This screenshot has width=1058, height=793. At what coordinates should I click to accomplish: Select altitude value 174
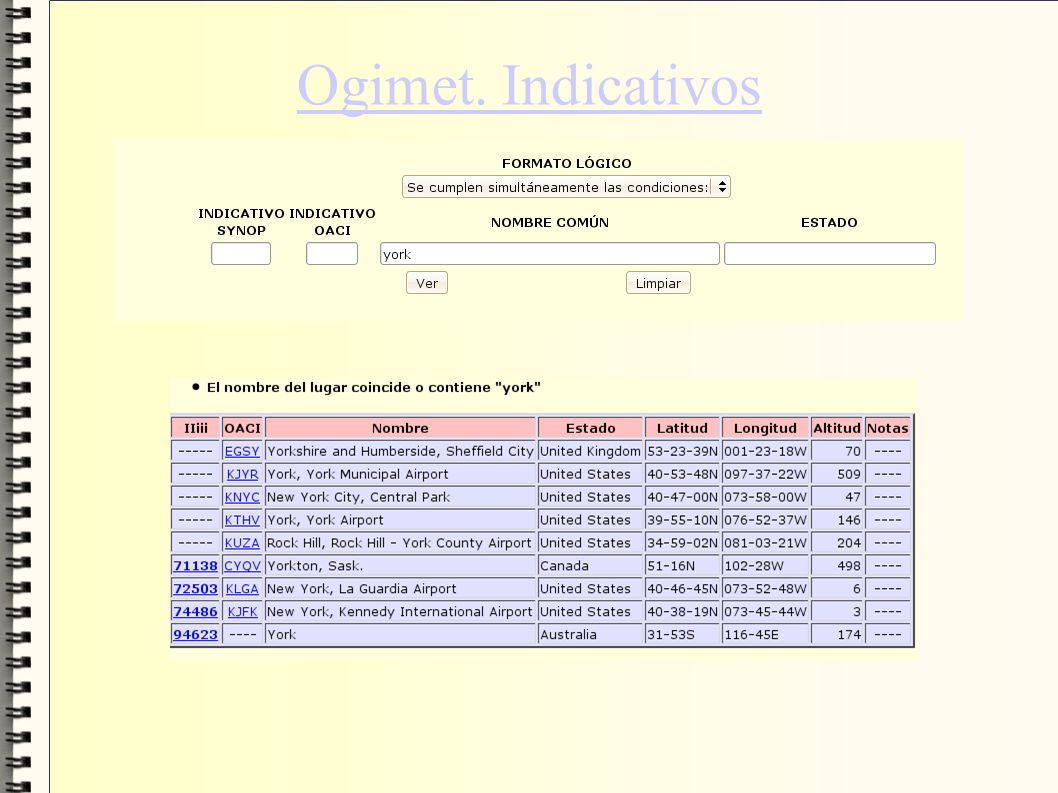coord(837,634)
